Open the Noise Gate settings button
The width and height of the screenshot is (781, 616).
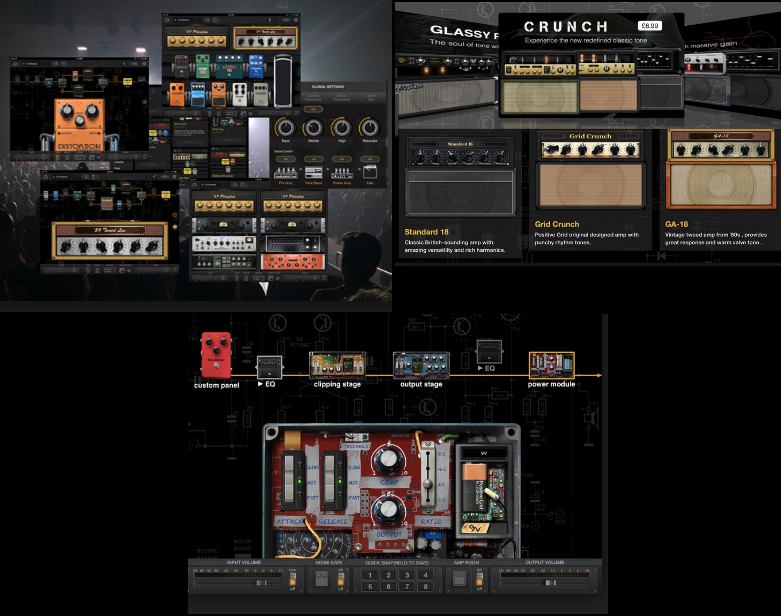point(322,579)
